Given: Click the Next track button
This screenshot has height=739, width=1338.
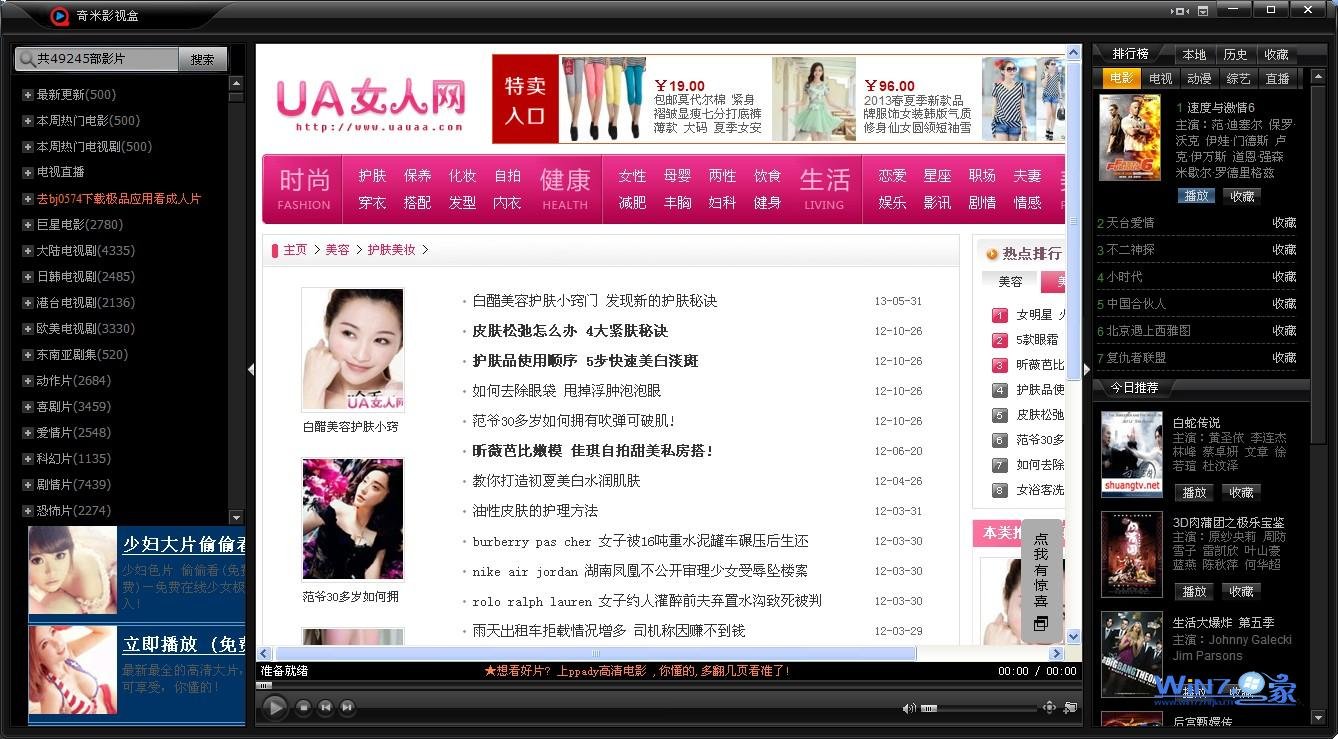Looking at the screenshot, I should pyautogui.click(x=347, y=708).
